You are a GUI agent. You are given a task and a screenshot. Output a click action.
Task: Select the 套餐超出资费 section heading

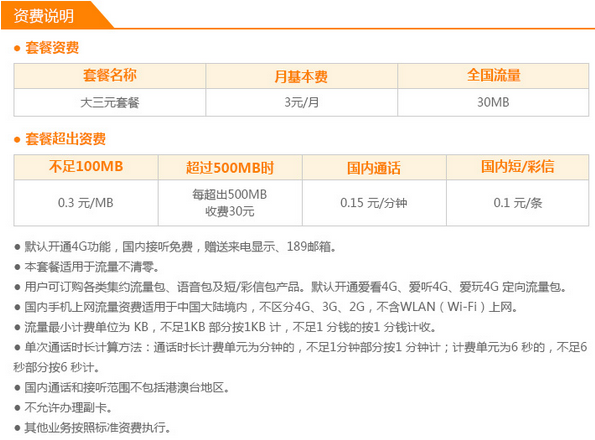(x=65, y=139)
